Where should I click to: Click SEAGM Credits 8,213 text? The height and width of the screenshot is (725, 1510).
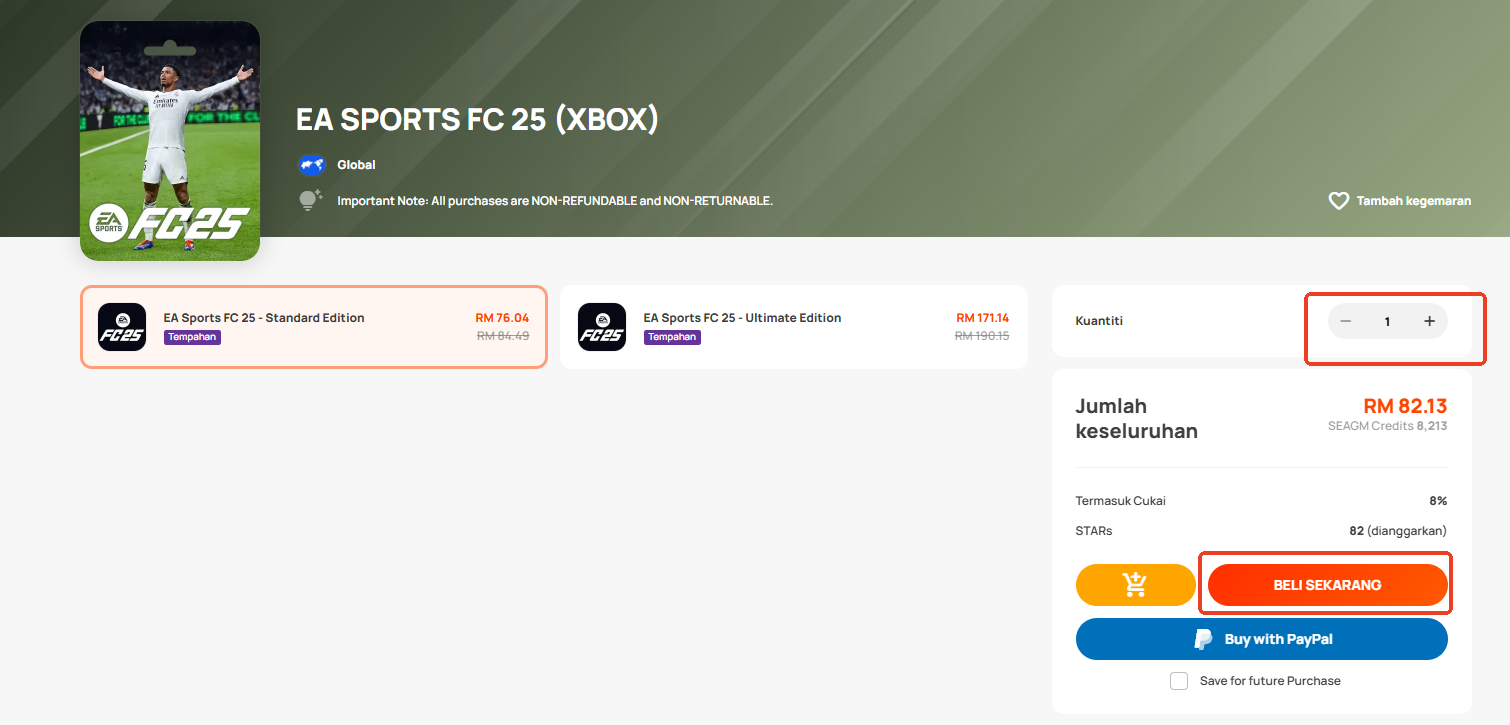pos(1387,426)
